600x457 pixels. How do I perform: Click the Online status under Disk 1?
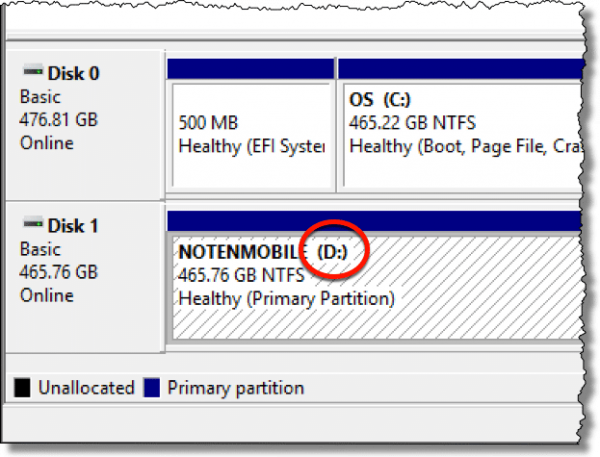click(x=47, y=295)
